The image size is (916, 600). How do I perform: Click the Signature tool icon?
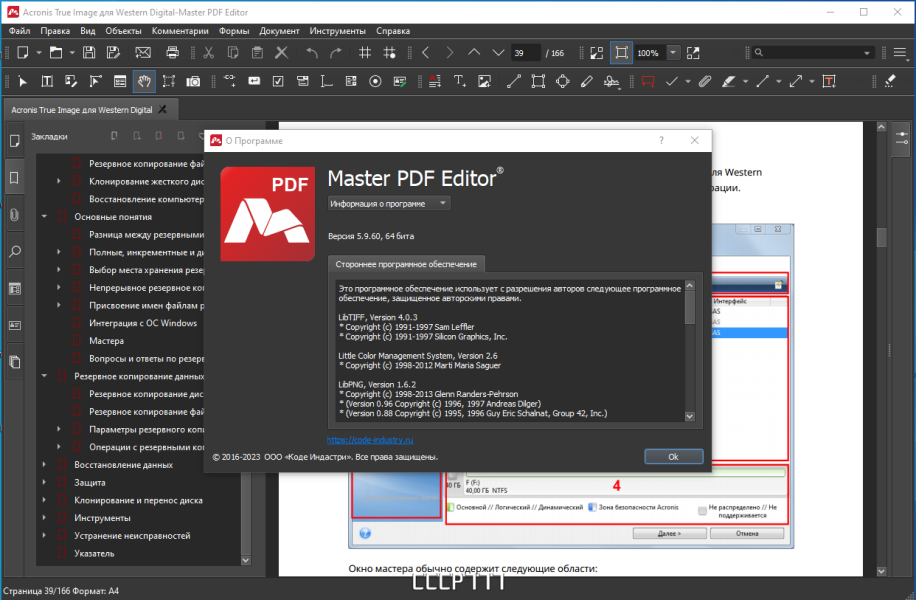[612, 81]
